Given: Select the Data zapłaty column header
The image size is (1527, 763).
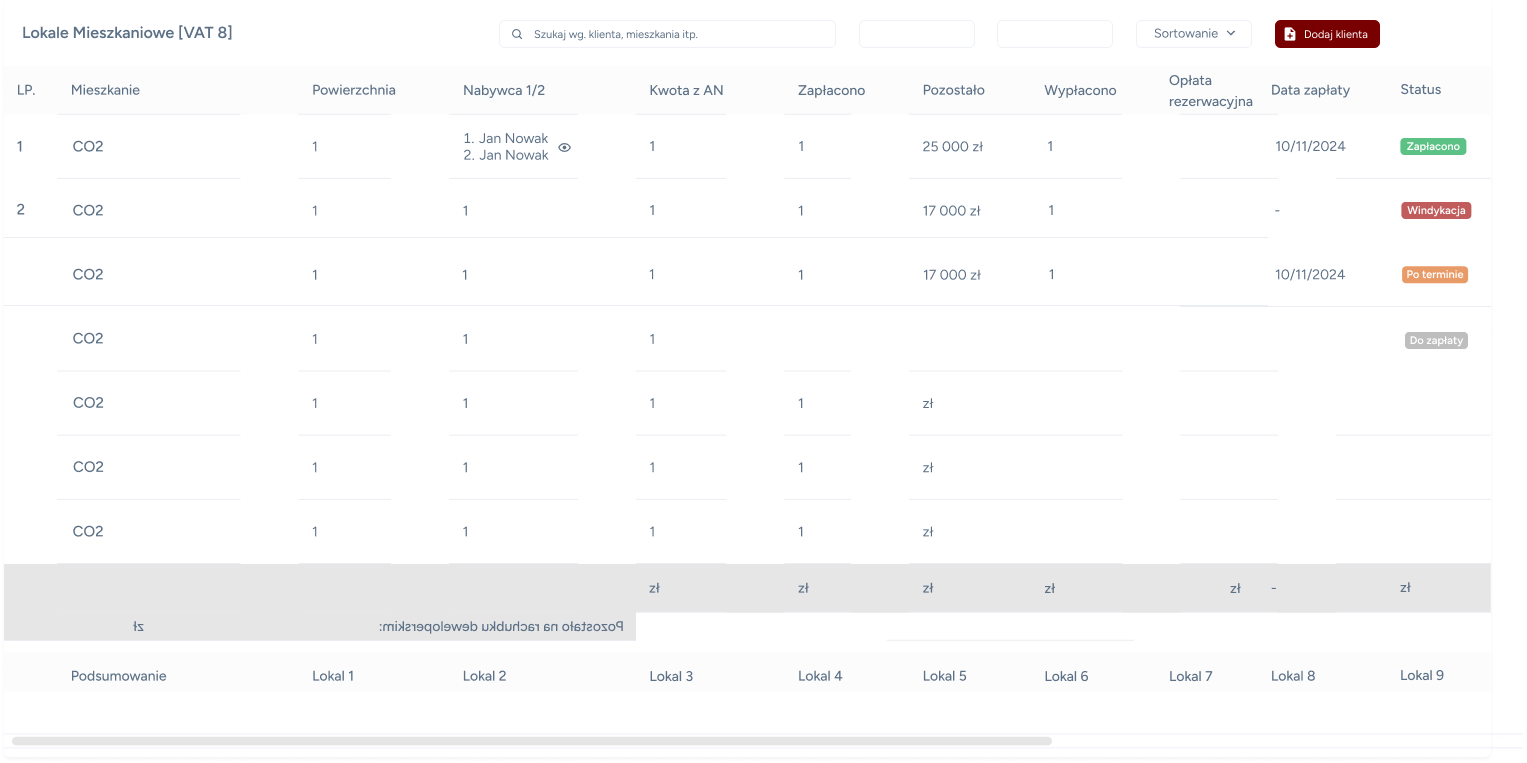Looking at the screenshot, I should tap(1310, 90).
